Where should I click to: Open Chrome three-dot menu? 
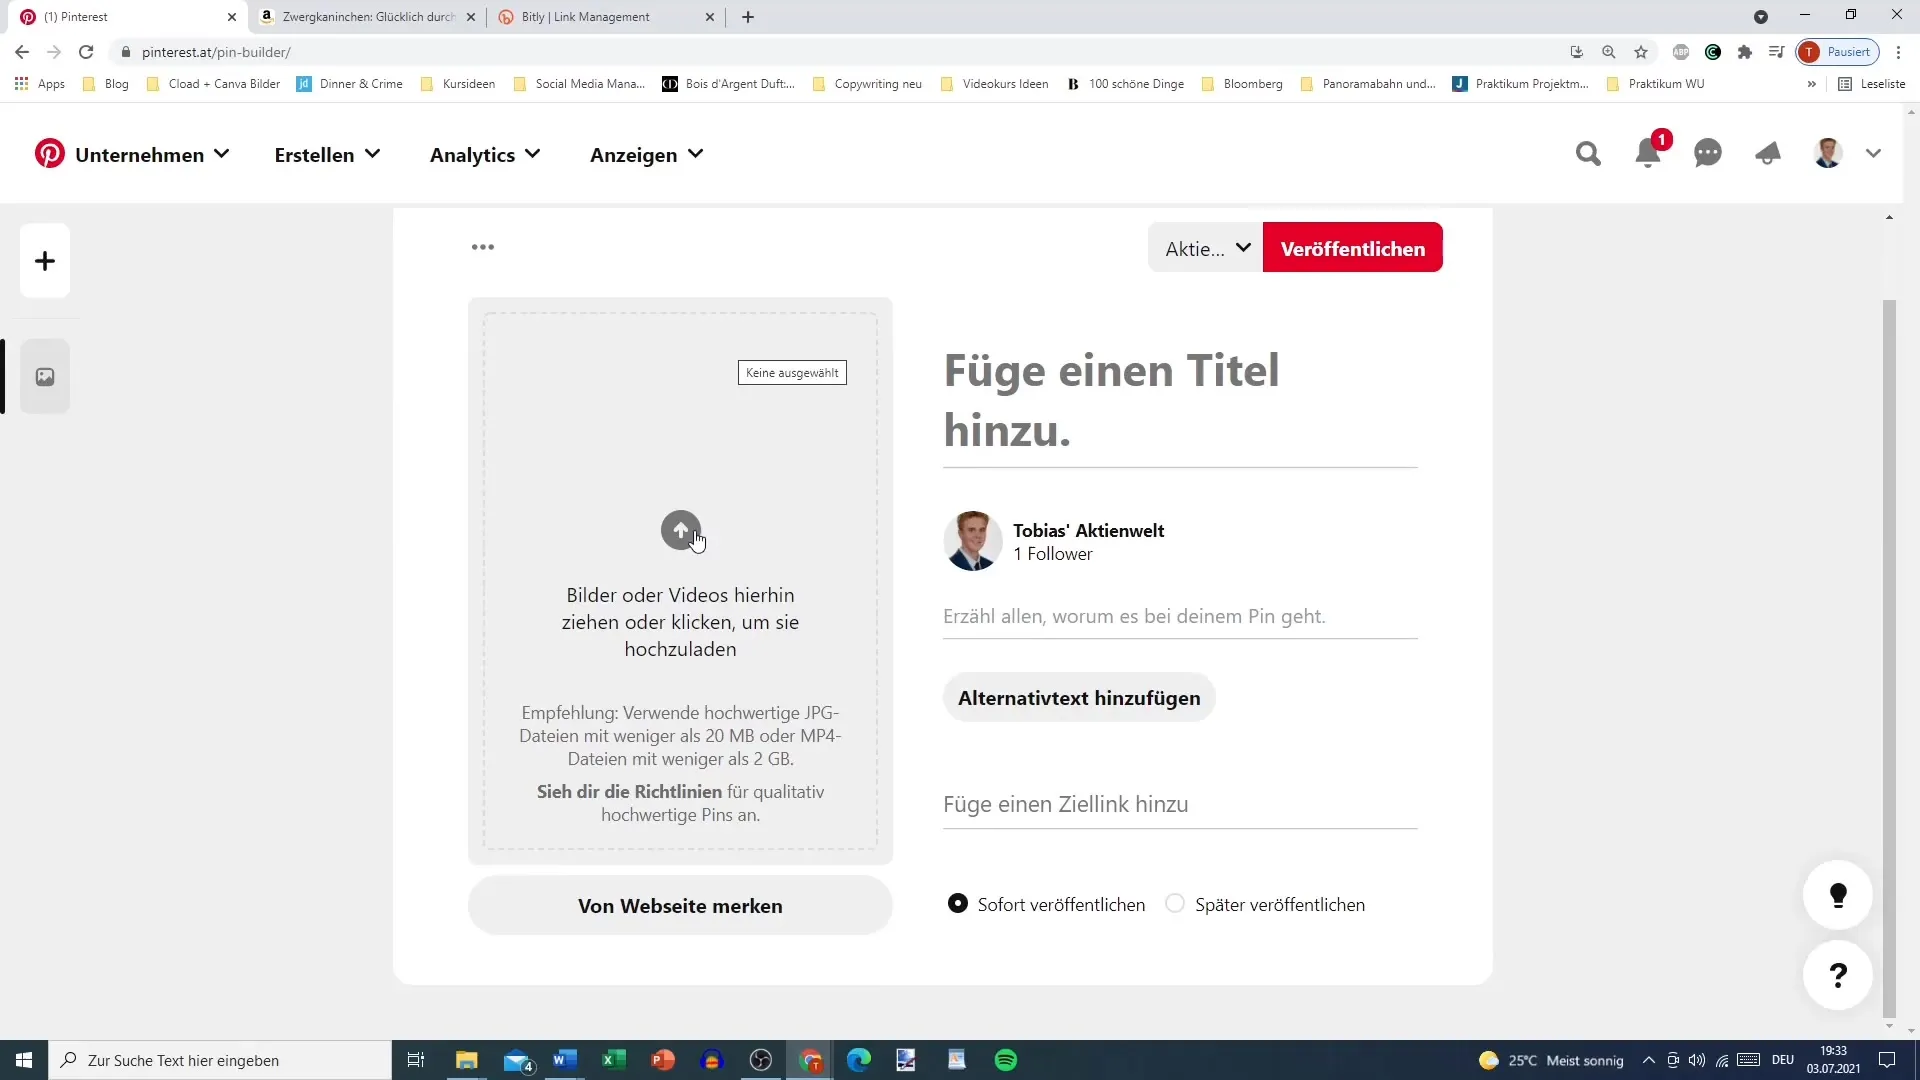click(x=1899, y=52)
